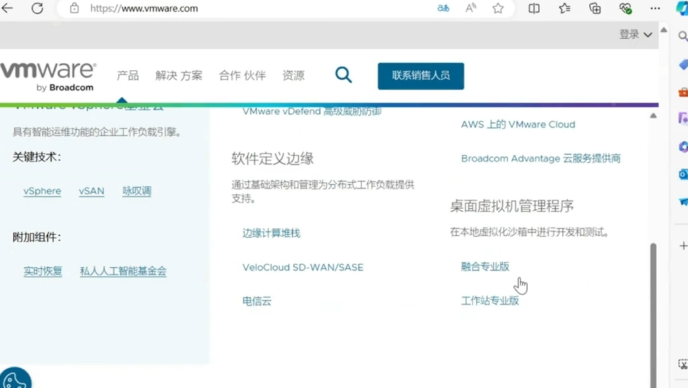Click the site search magnifier icon

tap(344, 75)
